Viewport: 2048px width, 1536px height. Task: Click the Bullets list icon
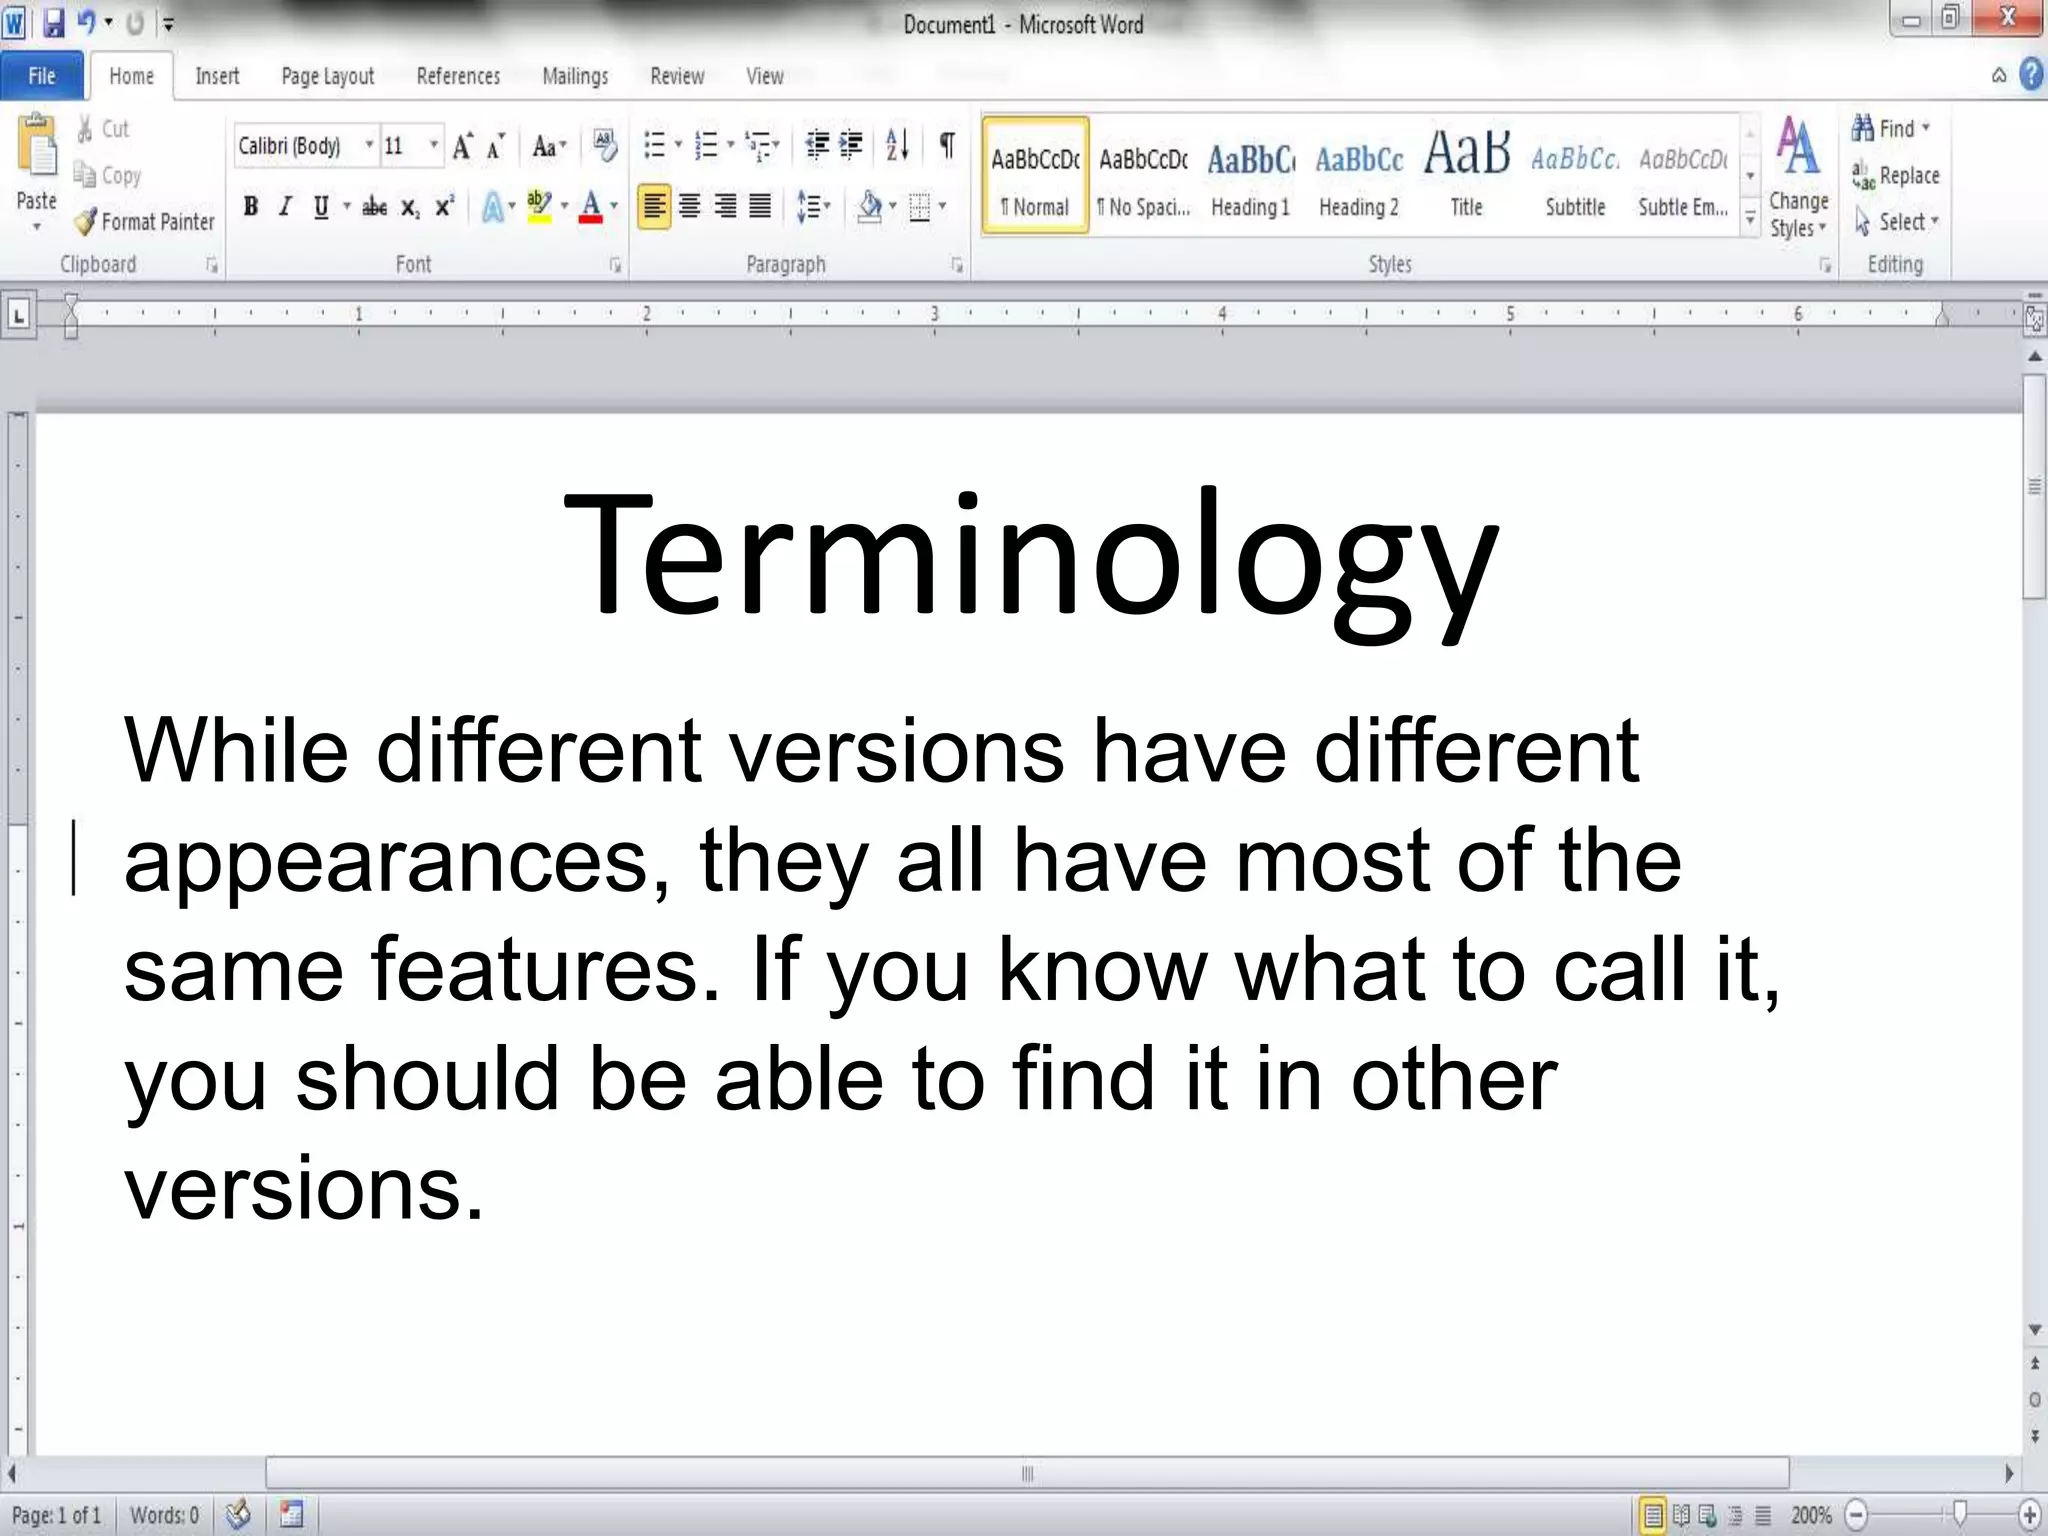(x=654, y=146)
